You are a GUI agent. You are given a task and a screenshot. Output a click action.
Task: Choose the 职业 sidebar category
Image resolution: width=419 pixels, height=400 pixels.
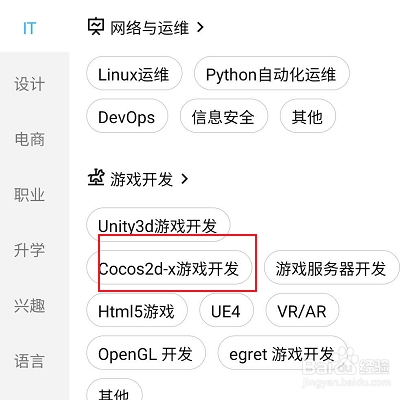click(x=29, y=195)
